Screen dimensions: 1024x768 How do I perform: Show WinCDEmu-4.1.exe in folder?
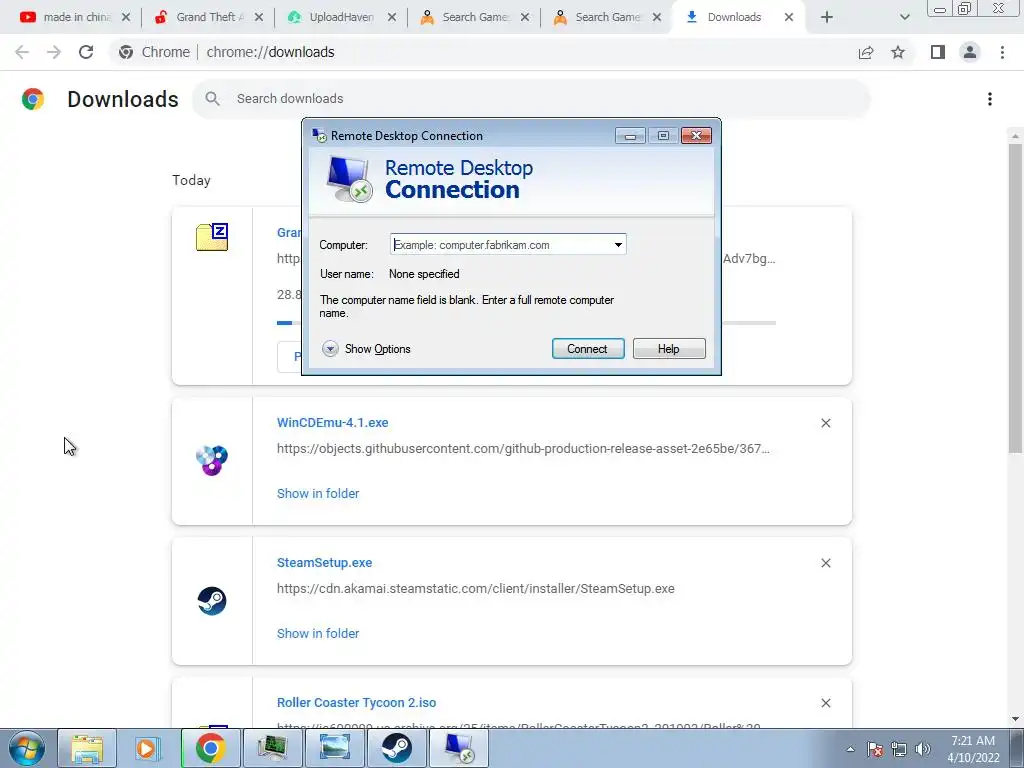click(x=318, y=494)
